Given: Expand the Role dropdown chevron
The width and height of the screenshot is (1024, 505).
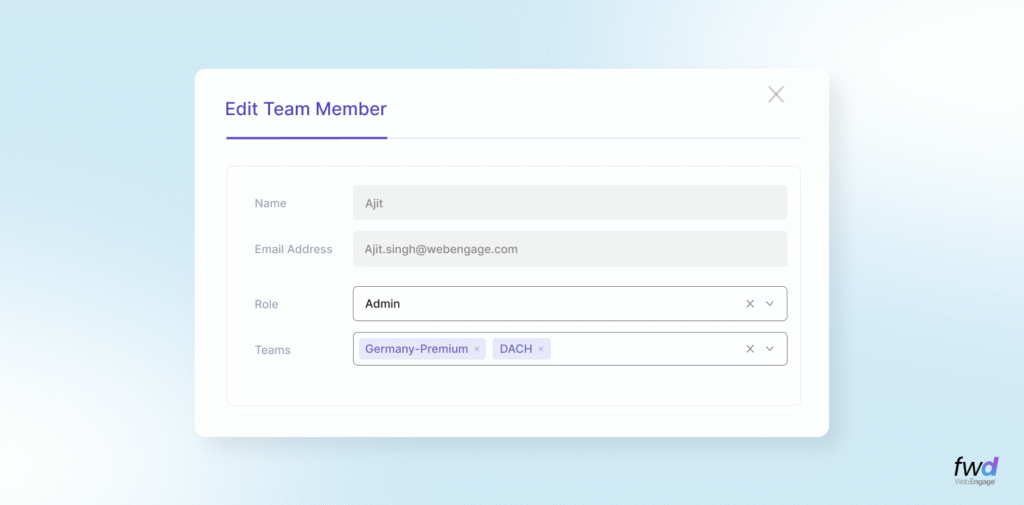Looking at the screenshot, I should click(770, 304).
